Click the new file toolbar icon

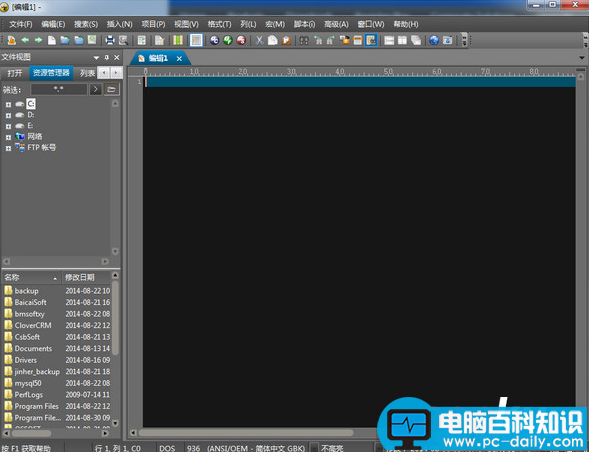51,40
